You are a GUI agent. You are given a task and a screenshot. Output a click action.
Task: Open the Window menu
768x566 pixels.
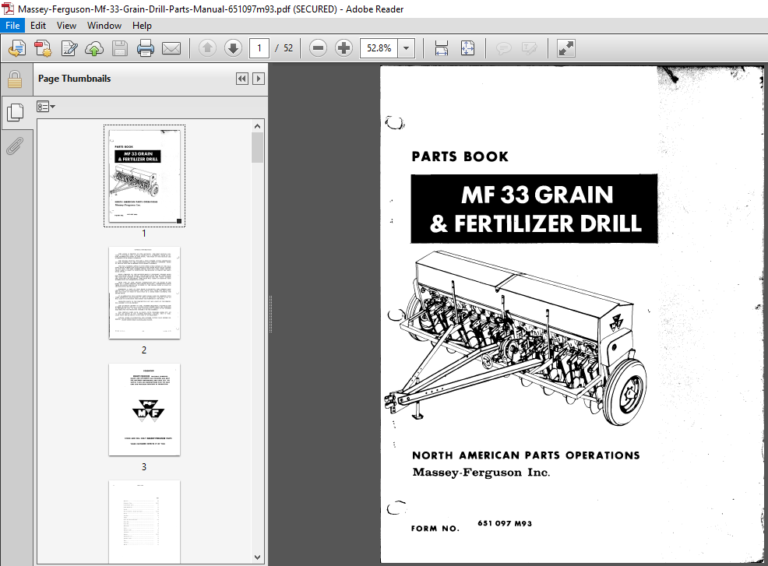(x=104, y=25)
